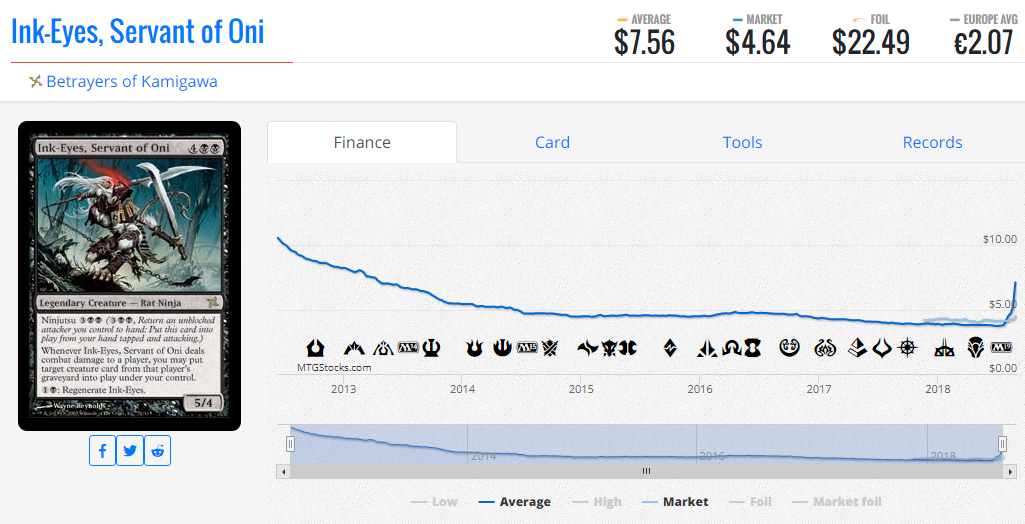Click the Aether Revolt set symbol
The image size is (1025, 524).
click(826, 348)
